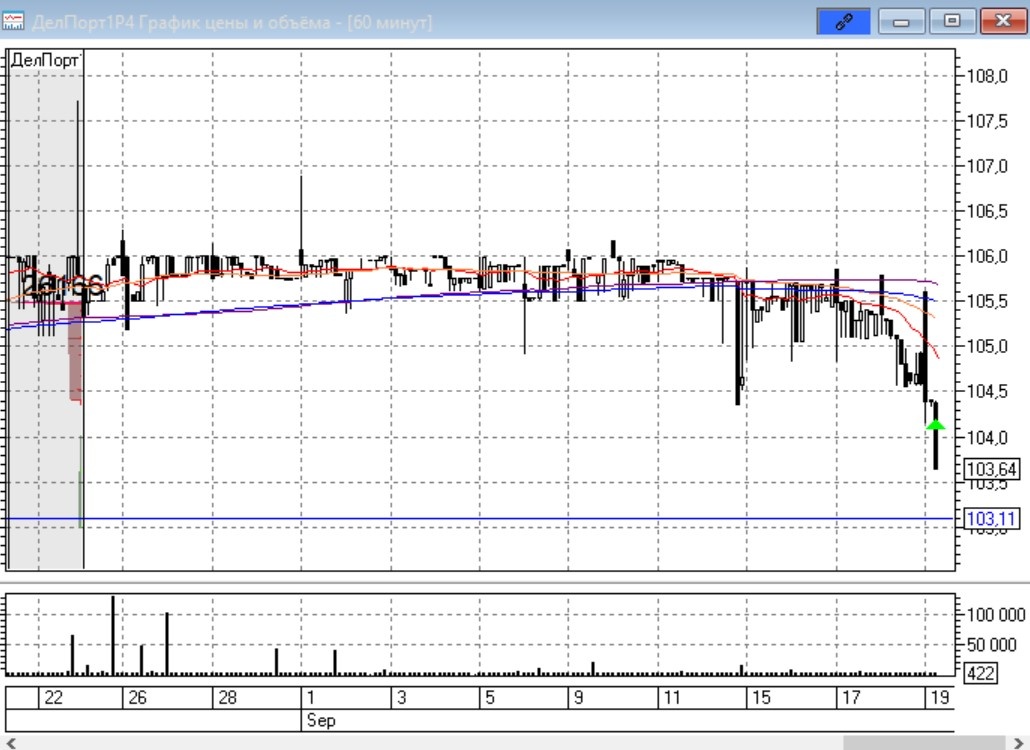Close the ДелПорт1Р4 chart window
The image size is (1030, 750).
(x=1002, y=22)
